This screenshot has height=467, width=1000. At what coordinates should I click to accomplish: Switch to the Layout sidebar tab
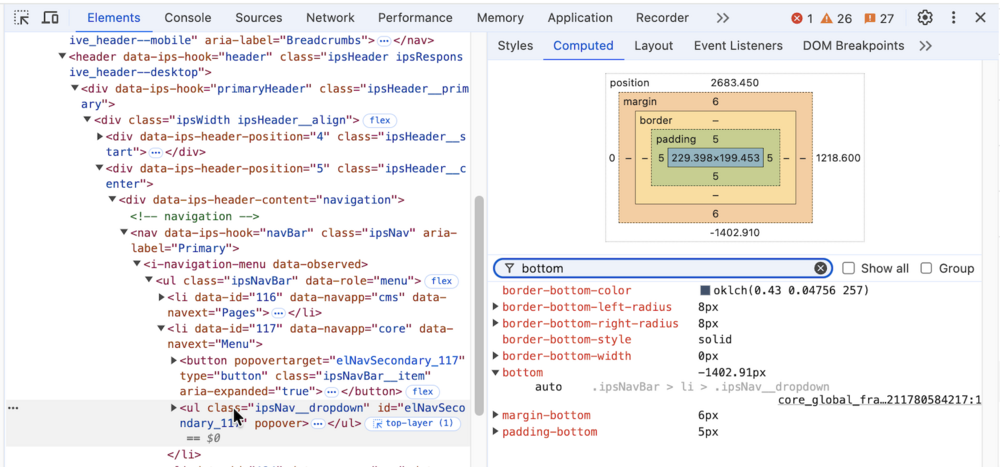pos(653,46)
